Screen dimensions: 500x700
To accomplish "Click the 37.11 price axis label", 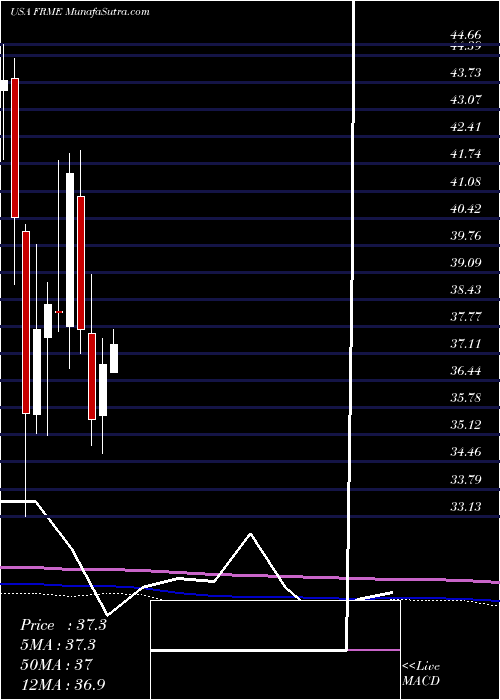I will 466,344.
